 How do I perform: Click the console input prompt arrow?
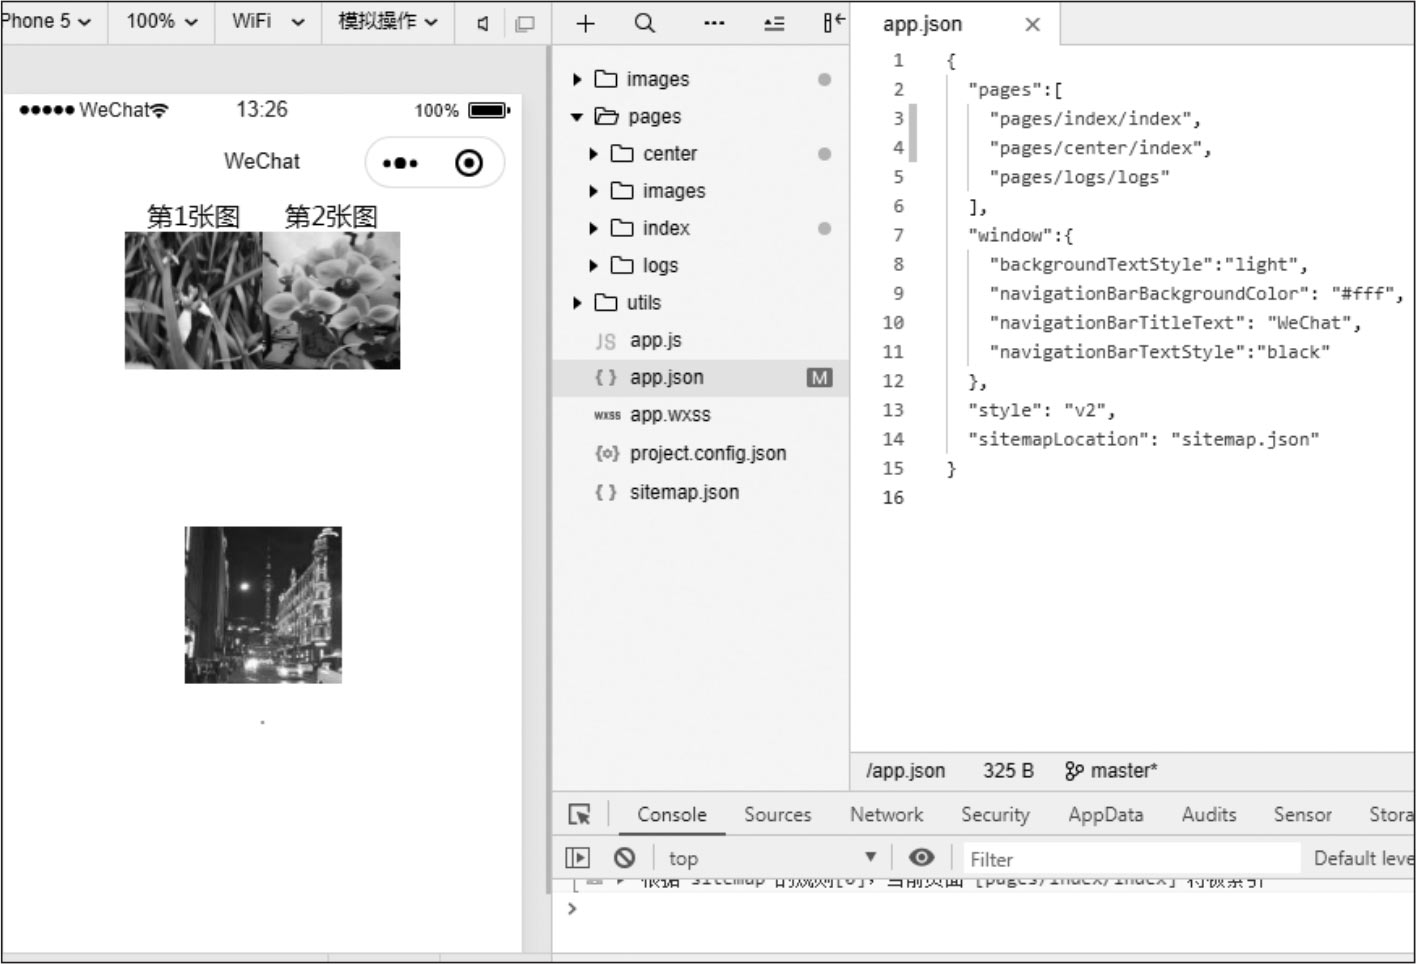coord(572,908)
